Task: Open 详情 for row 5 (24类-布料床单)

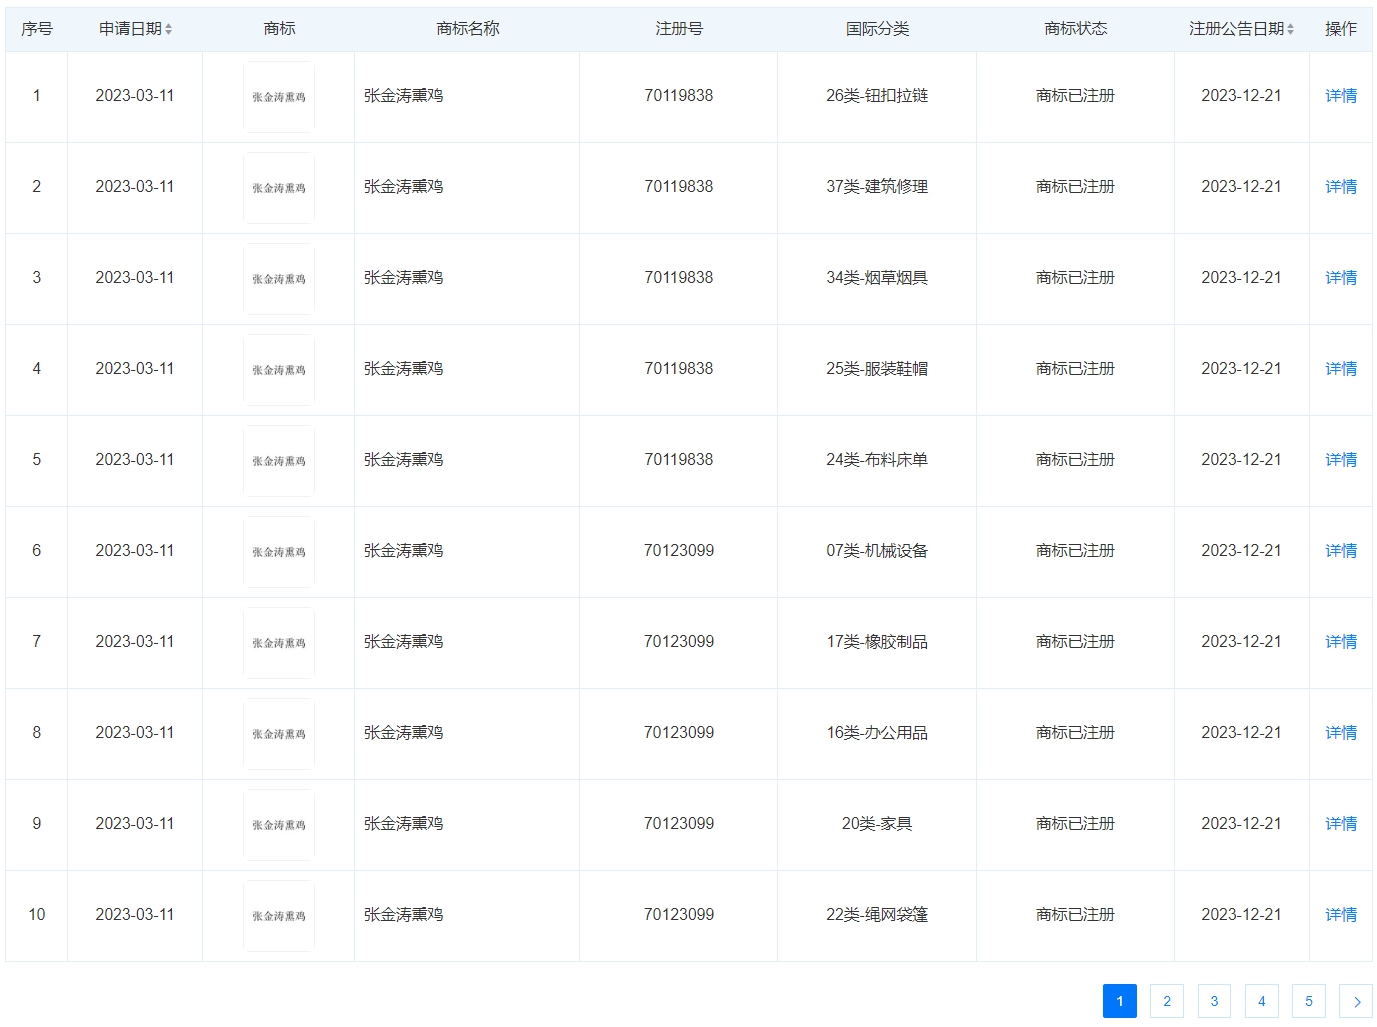Action: [x=1341, y=460]
